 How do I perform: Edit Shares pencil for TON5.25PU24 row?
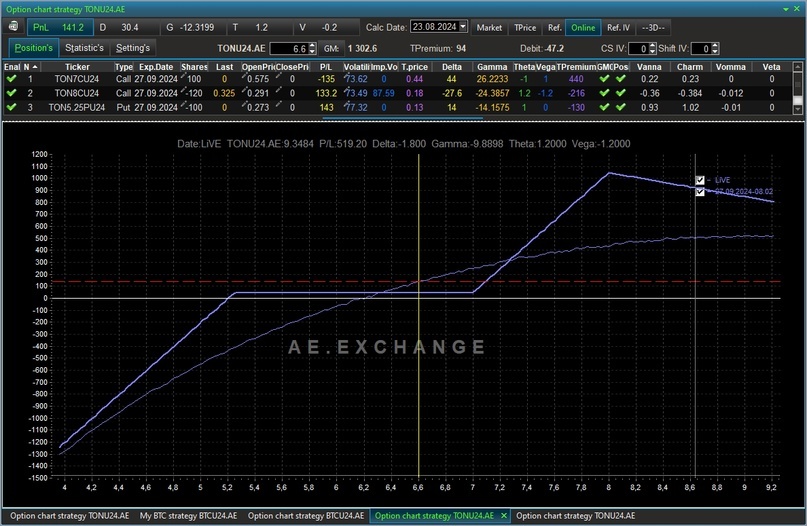183,104
